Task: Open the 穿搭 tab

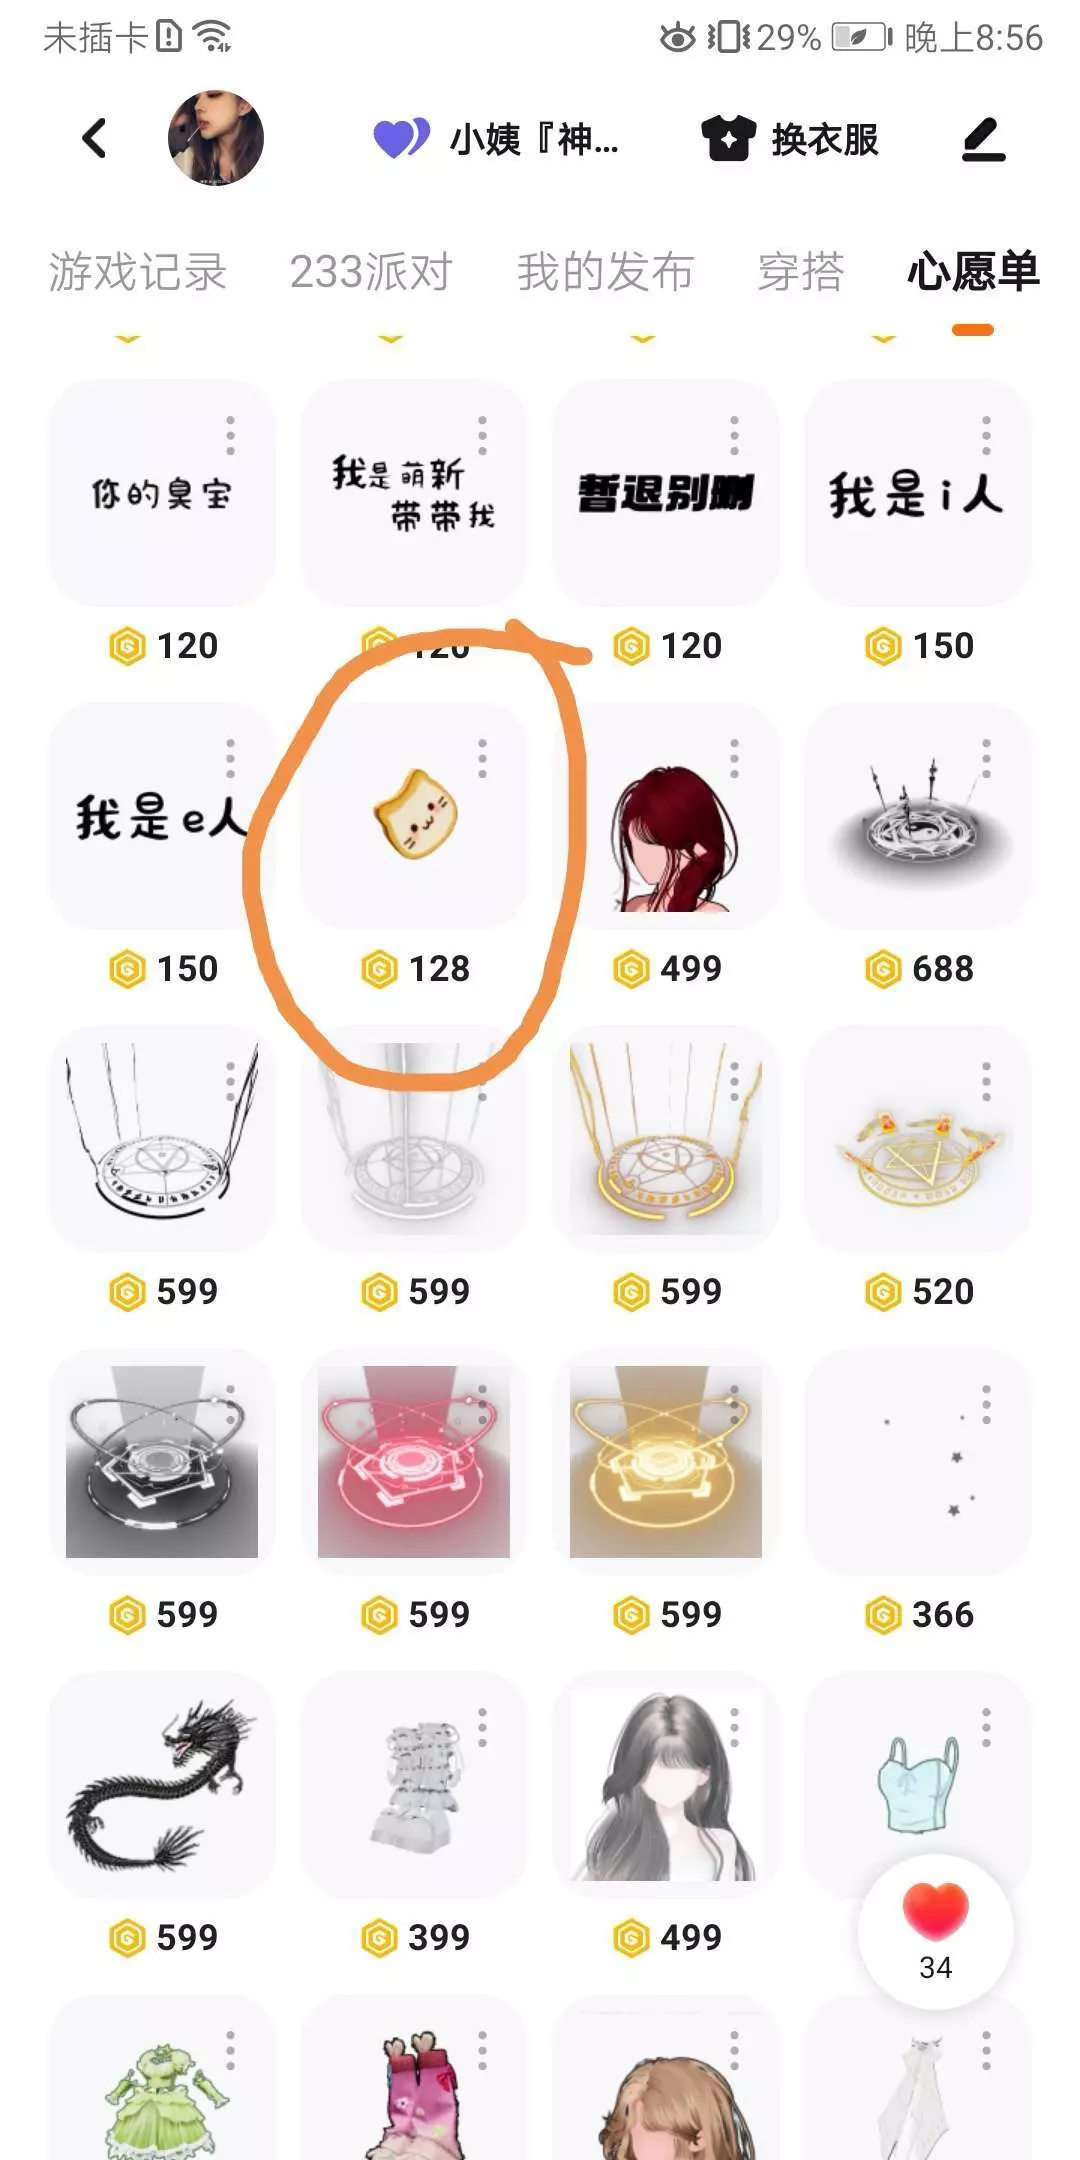Action: [801, 272]
